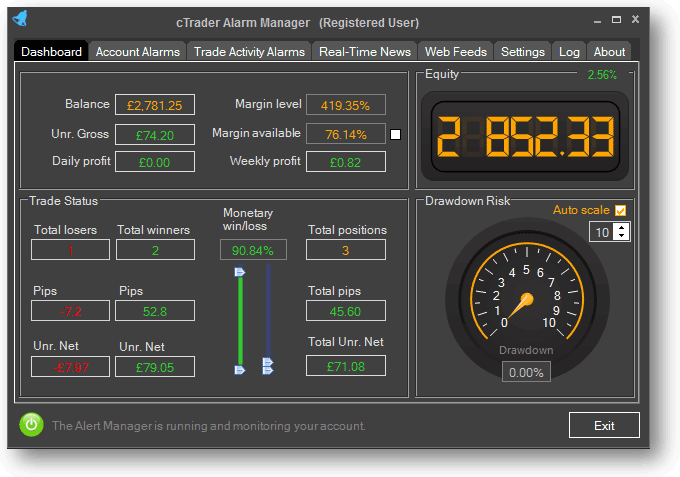The image size is (680, 477).
Task: Open the About tab
Action: pyautogui.click(x=609, y=52)
